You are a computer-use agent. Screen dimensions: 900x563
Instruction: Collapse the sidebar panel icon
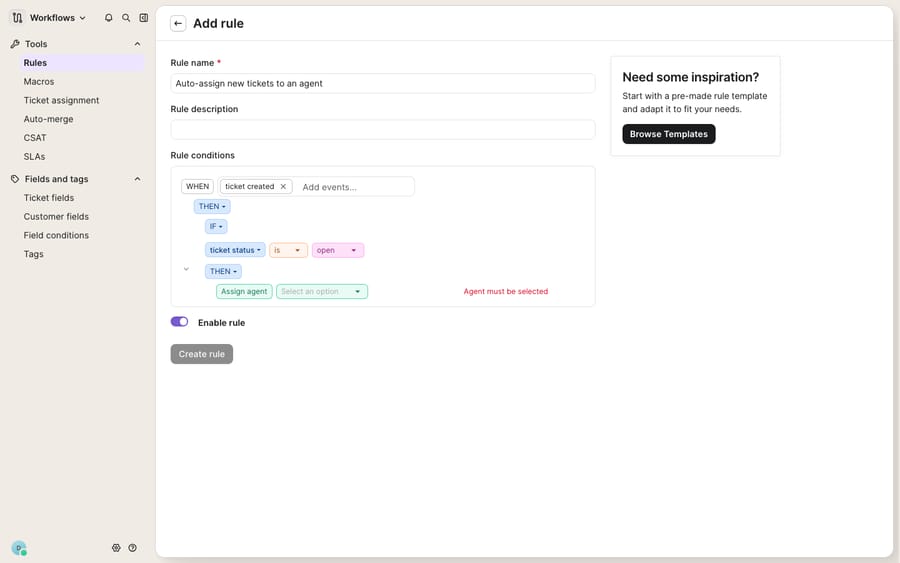(x=143, y=18)
